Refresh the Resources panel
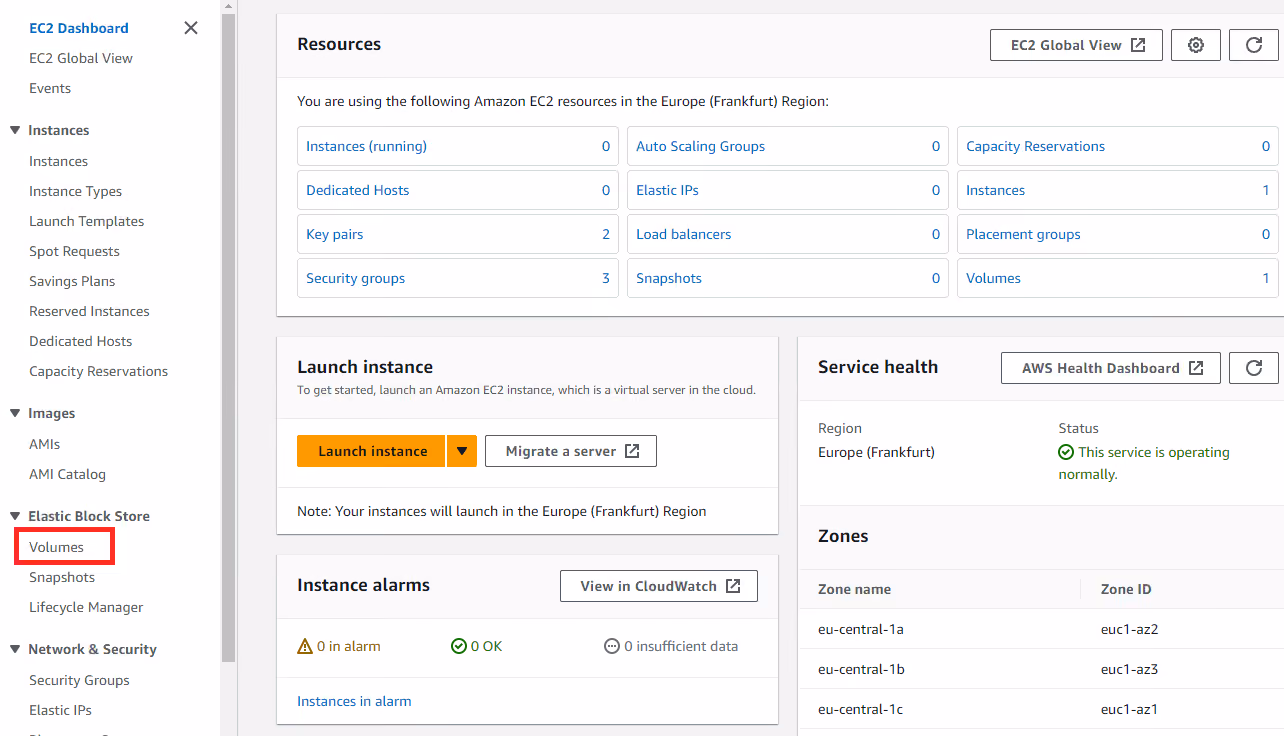The width and height of the screenshot is (1284, 736). [x=1254, y=45]
